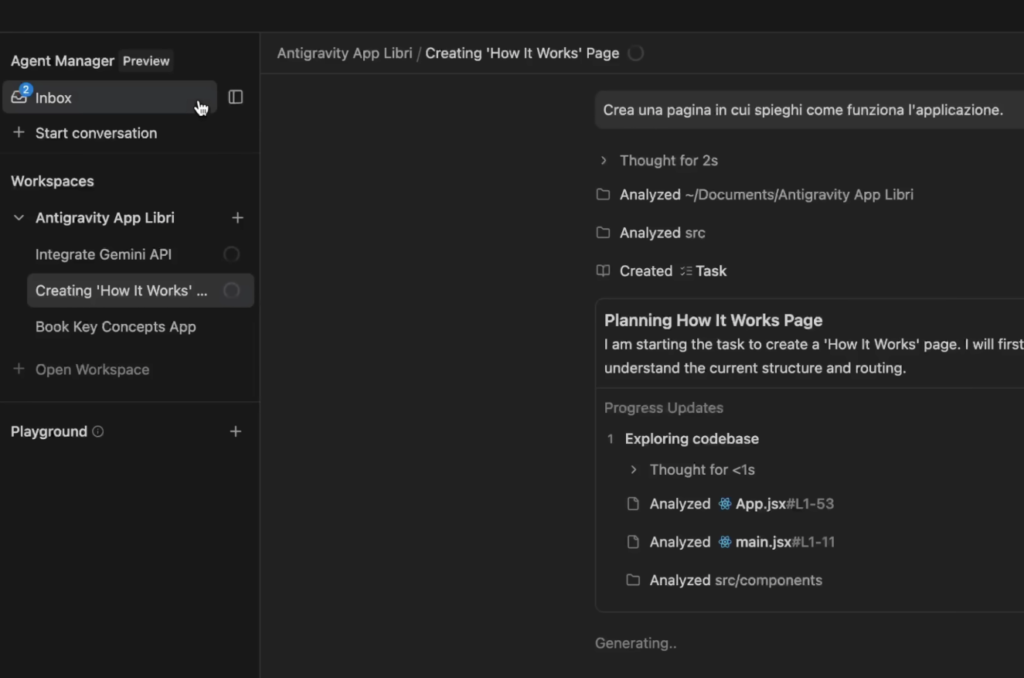1024x678 pixels.
Task: Click the spinner next to the page title
Action: (x=636, y=53)
